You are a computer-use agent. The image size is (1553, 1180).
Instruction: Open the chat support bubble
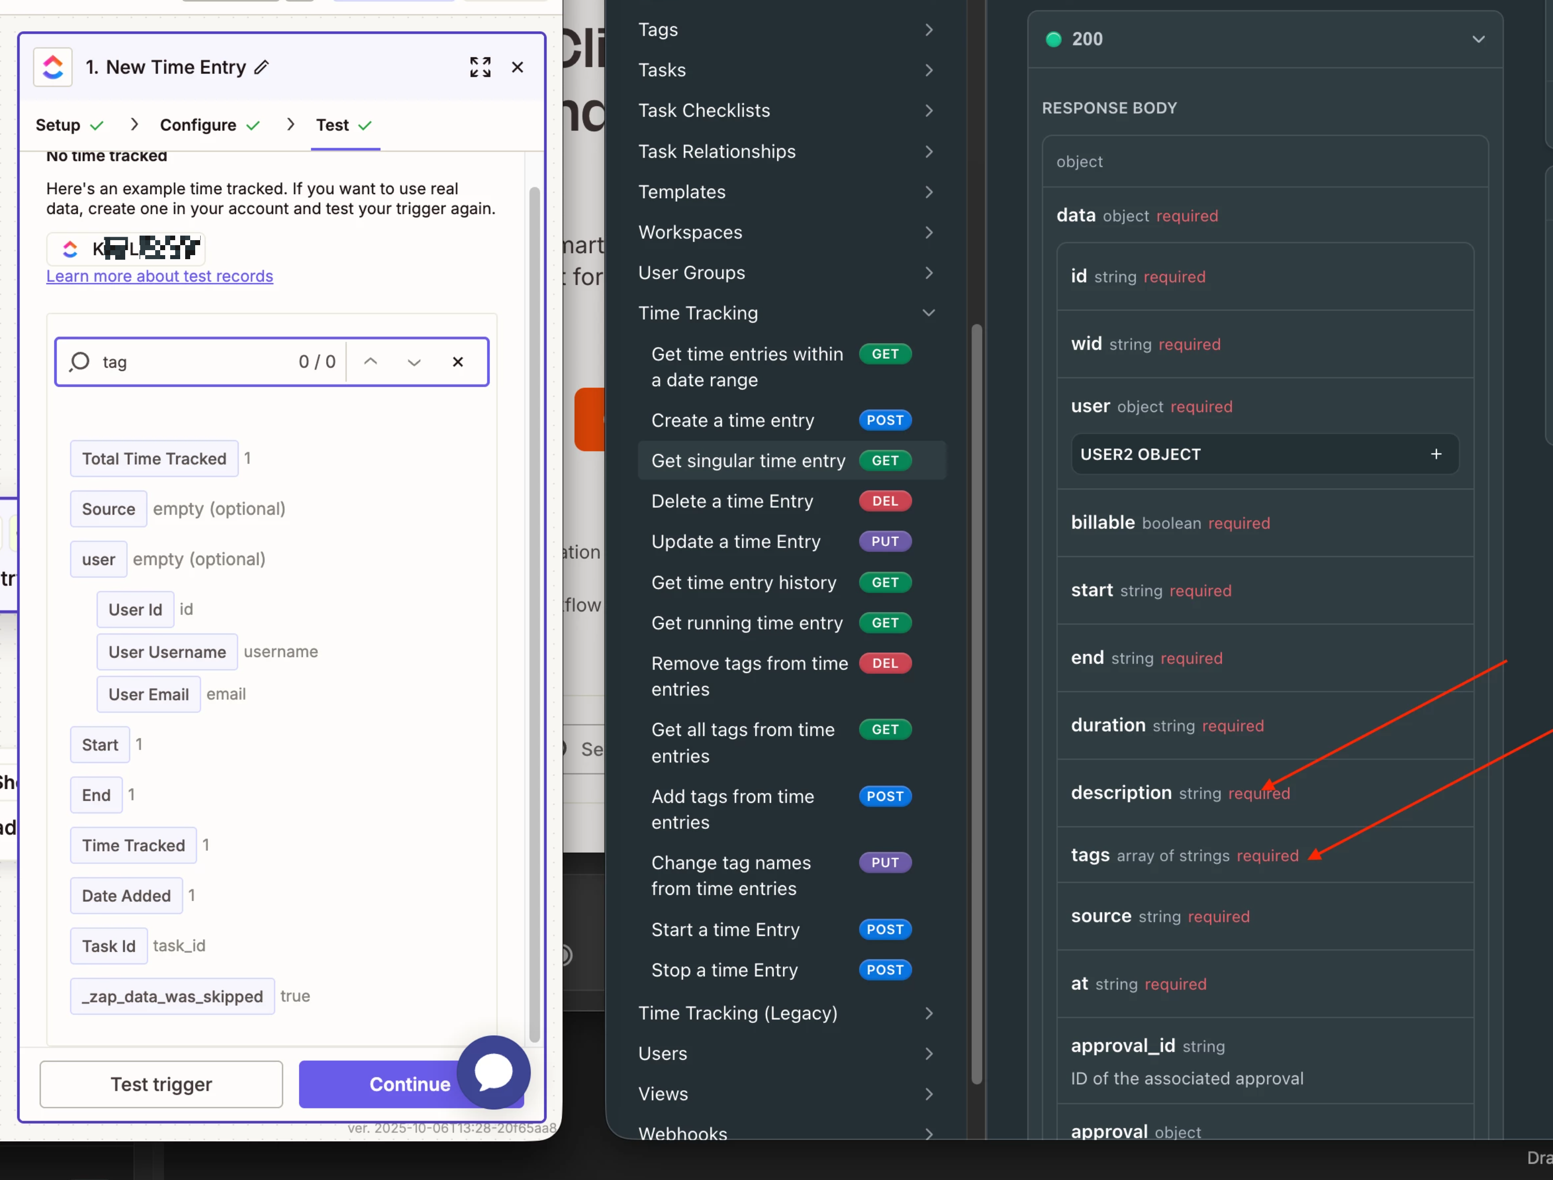pos(493,1072)
